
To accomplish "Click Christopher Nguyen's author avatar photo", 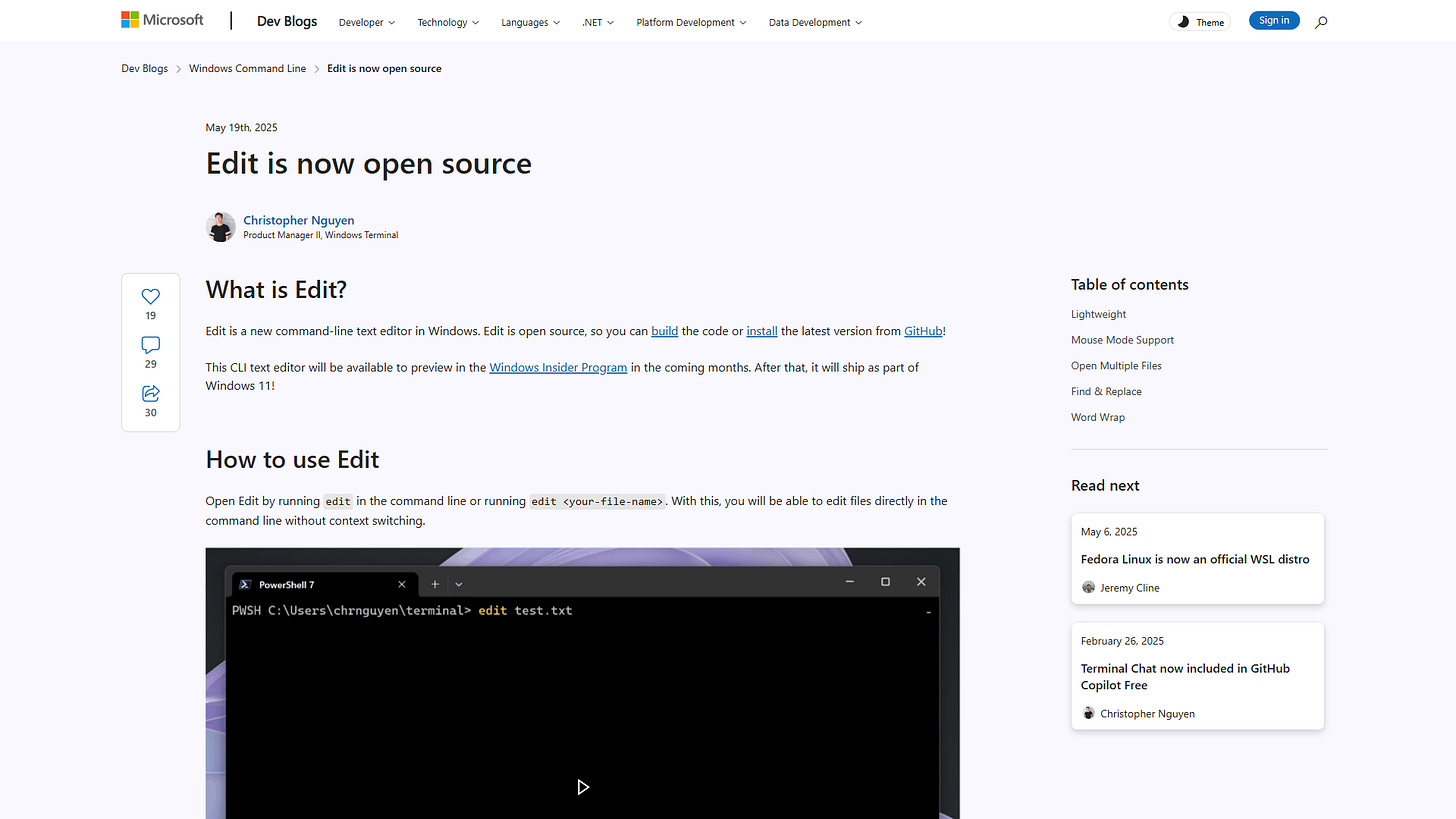I will [220, 227].
